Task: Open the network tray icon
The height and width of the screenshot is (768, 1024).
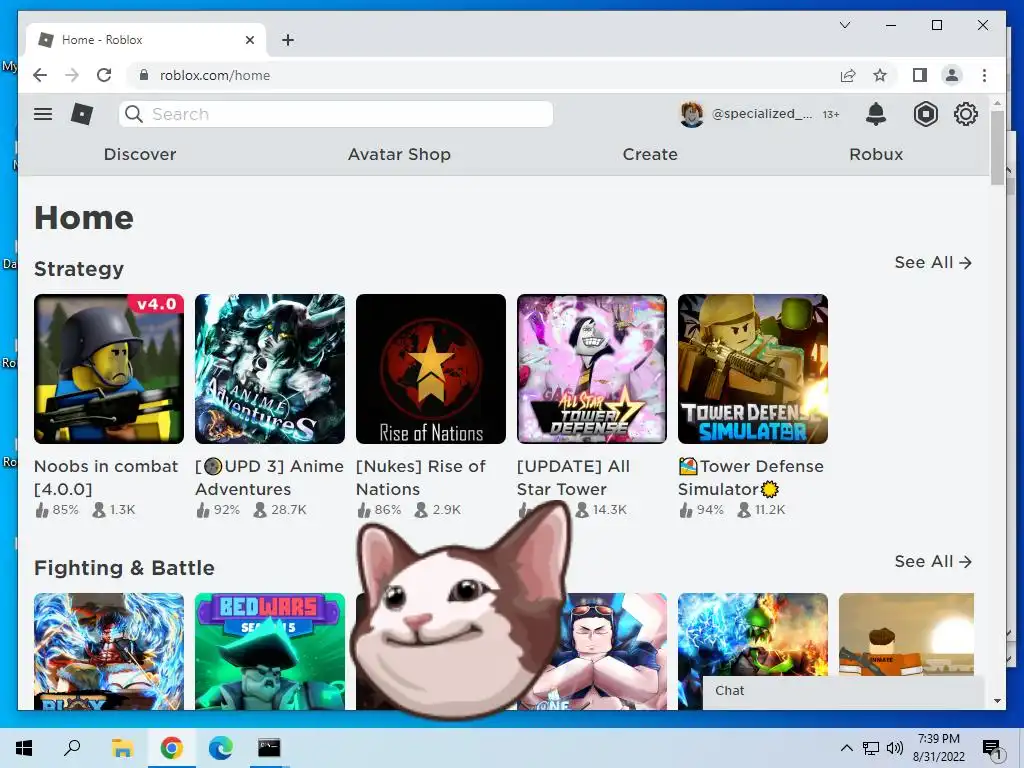Action: click(x=871, y=748)
